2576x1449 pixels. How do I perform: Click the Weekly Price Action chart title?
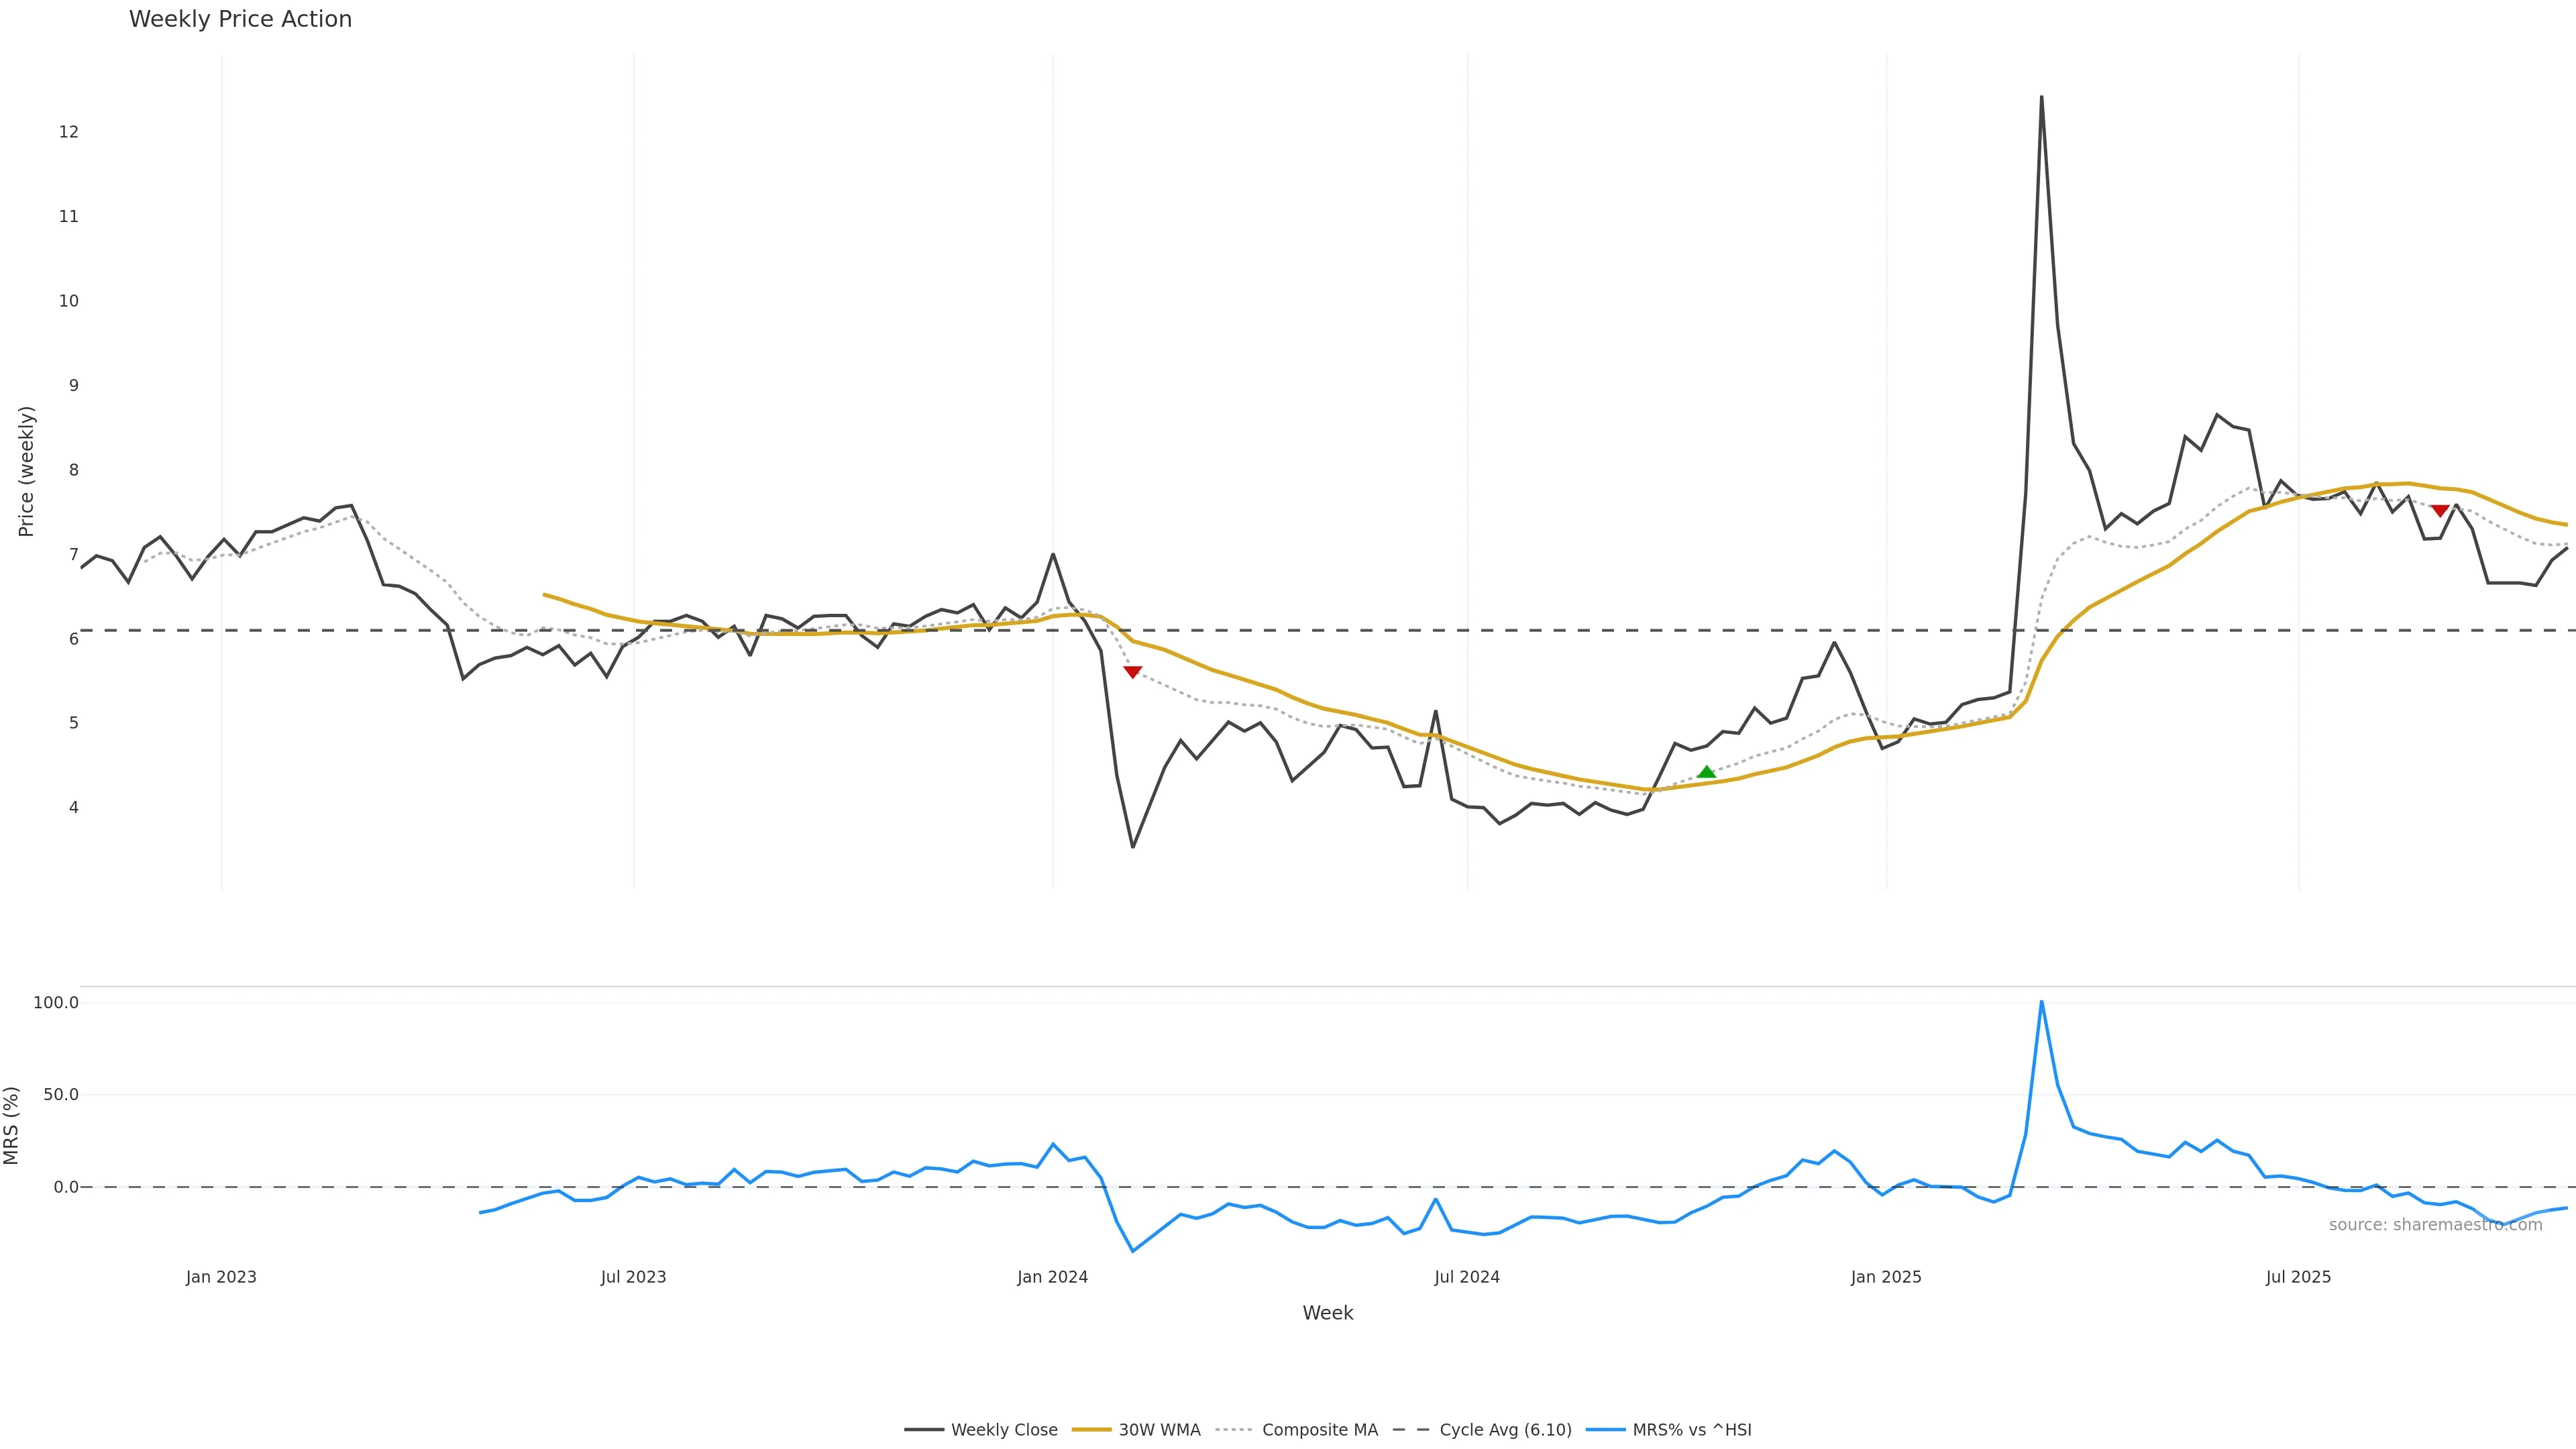240,19
